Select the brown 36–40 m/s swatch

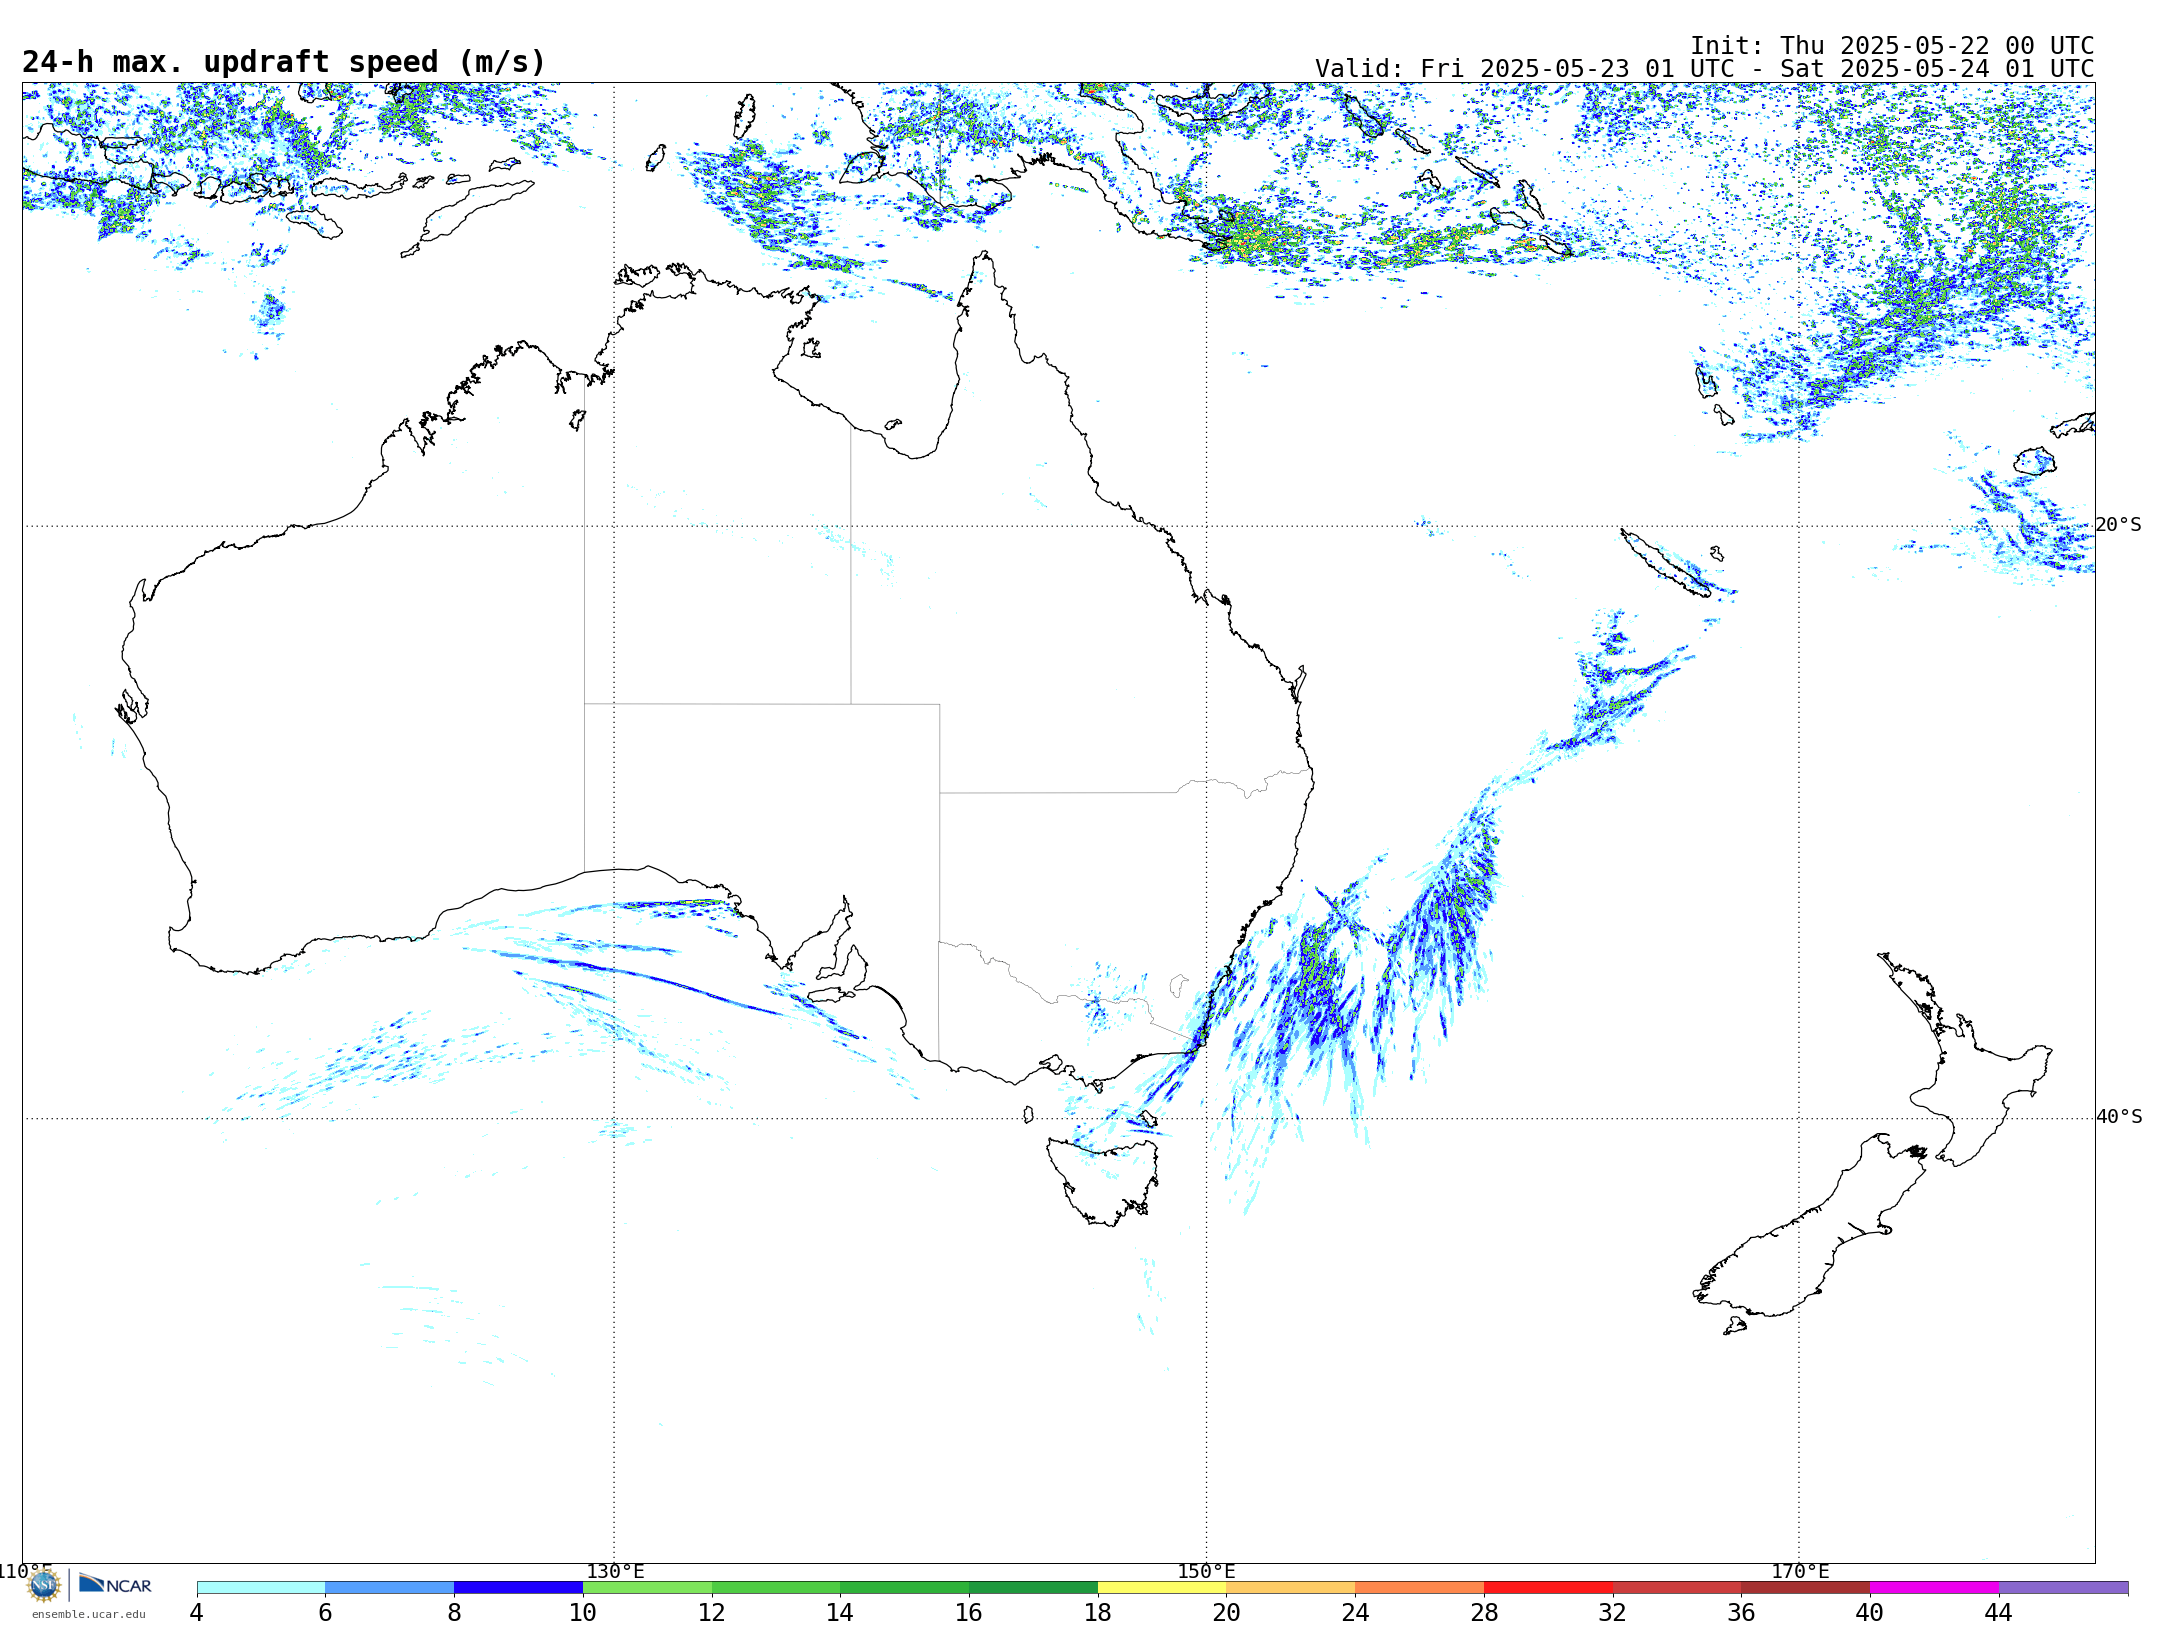click(1806, 1587)
